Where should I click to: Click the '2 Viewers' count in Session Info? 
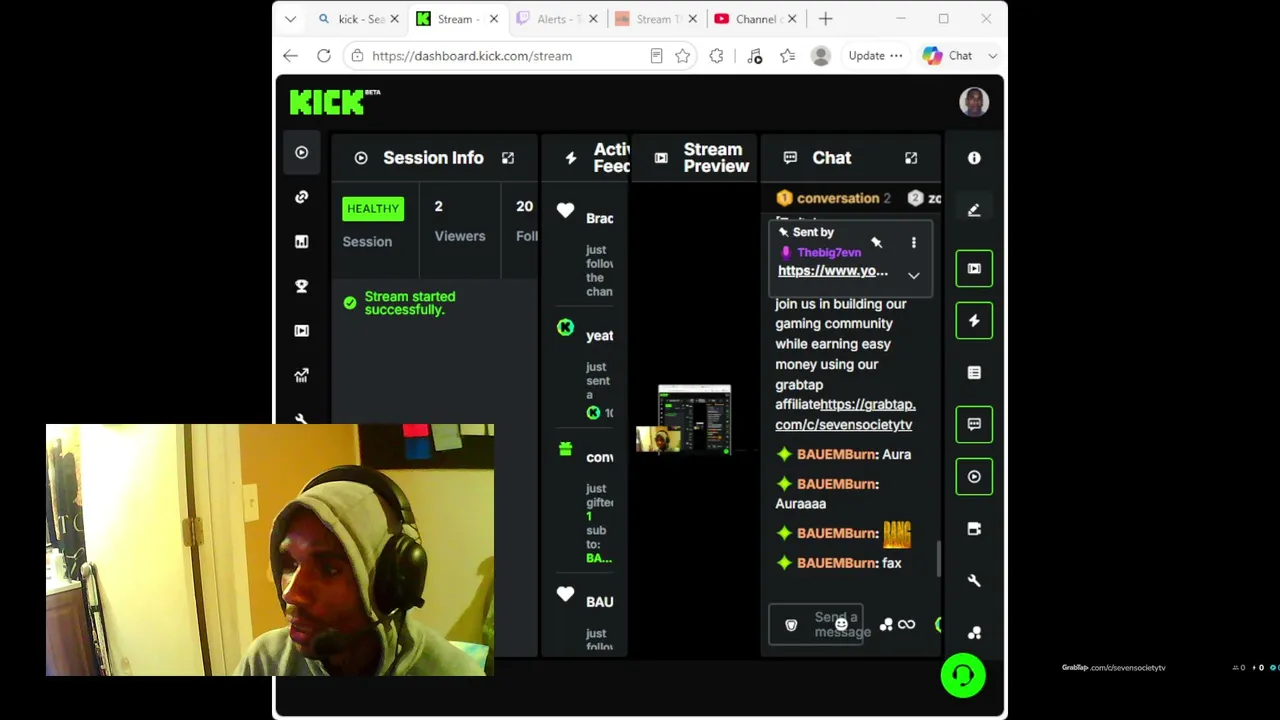(x=459, y=221)
